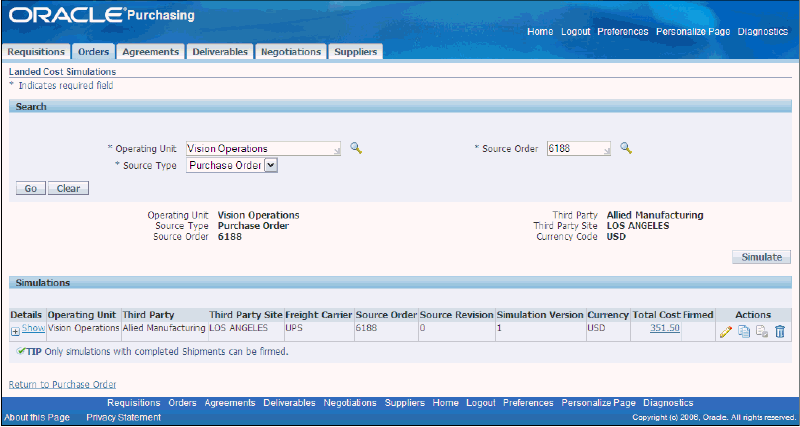Click the disabled firm simulation icon

(x=762, y=332)
